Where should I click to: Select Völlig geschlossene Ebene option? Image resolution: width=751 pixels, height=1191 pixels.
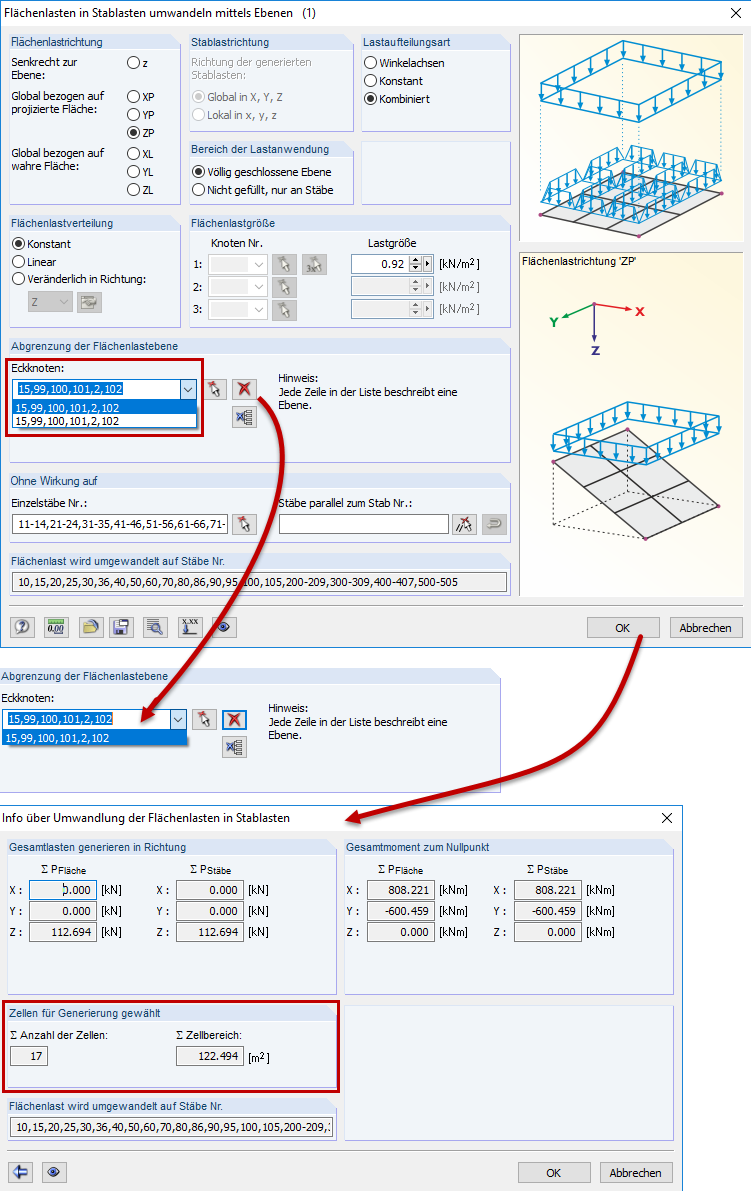click(x=199, y=172)
